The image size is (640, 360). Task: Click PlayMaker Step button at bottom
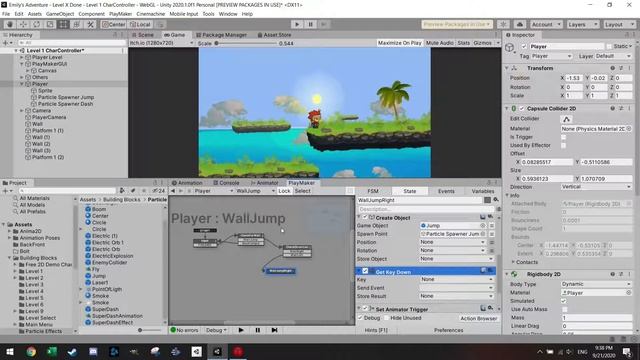point(274,330)
